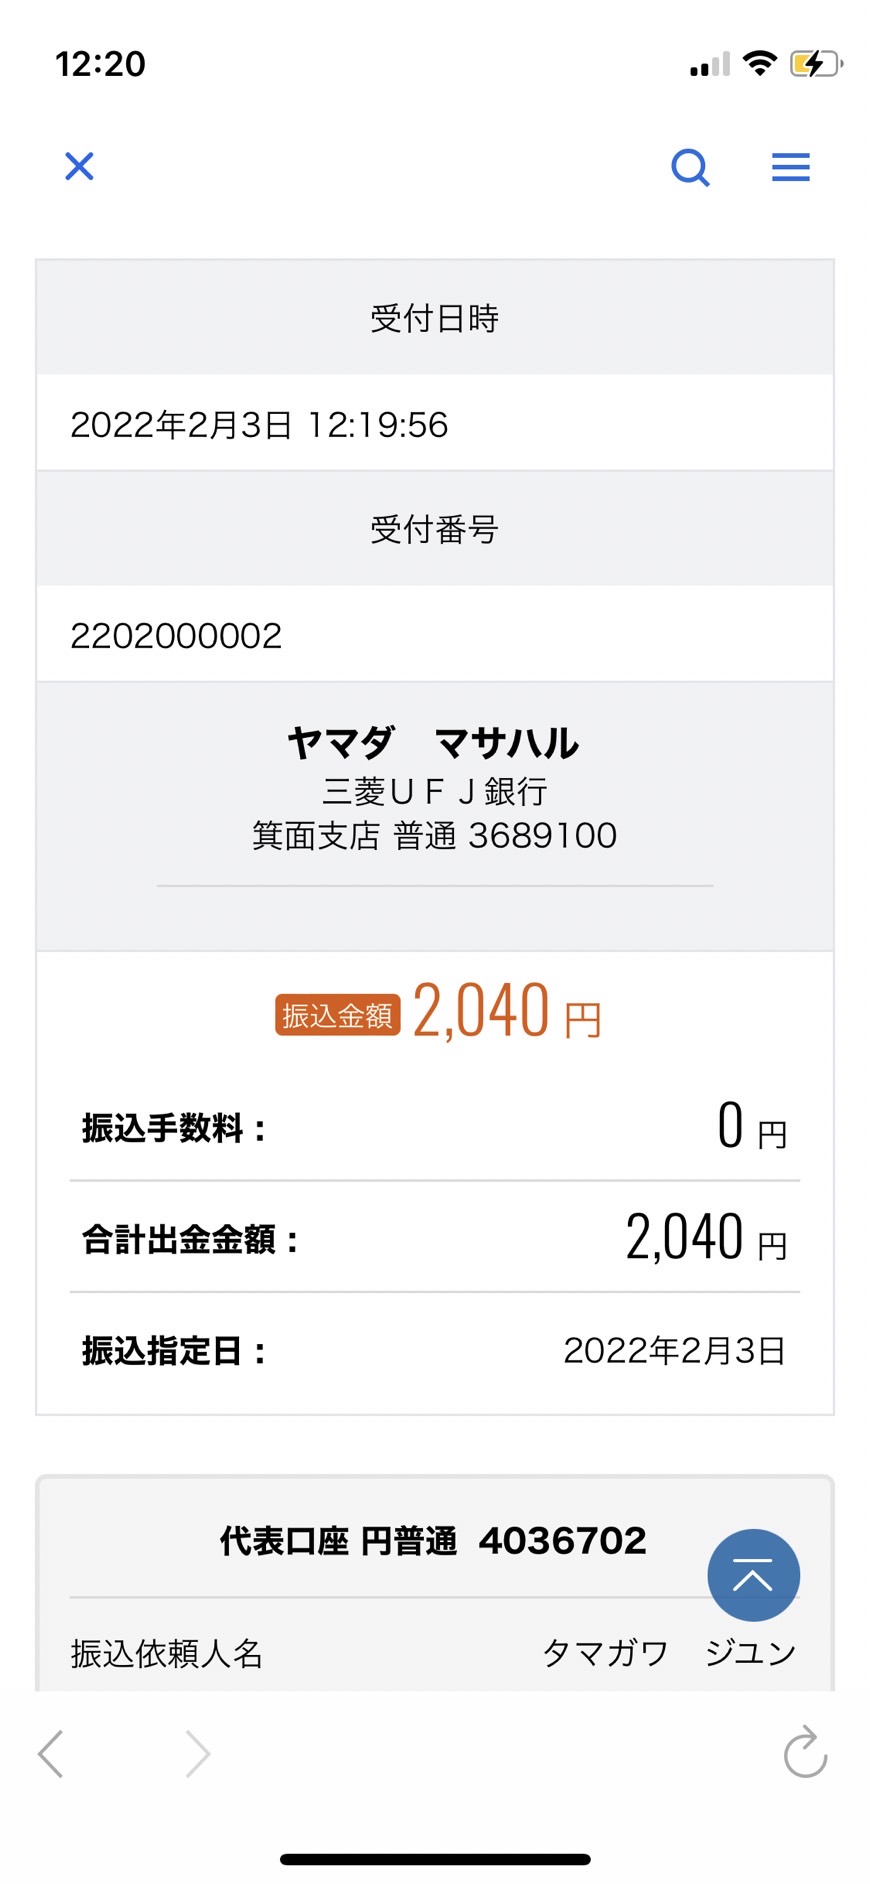Screen dimensions: 870x1884
Task: Tap the cellular signal bars icon
Action: [710, 65]
